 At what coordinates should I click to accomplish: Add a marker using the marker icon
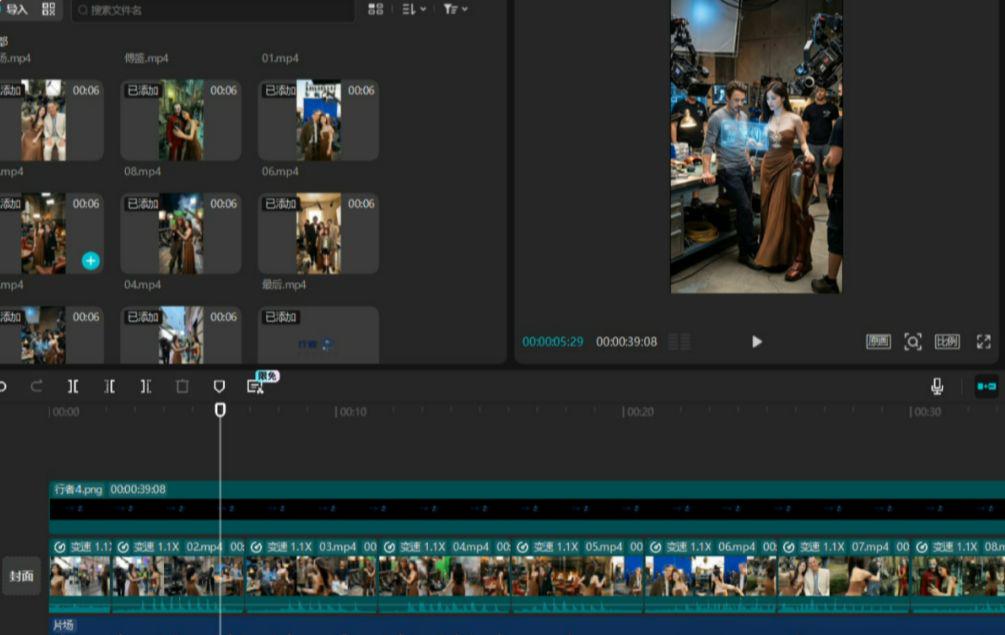(x=219, y=386)
